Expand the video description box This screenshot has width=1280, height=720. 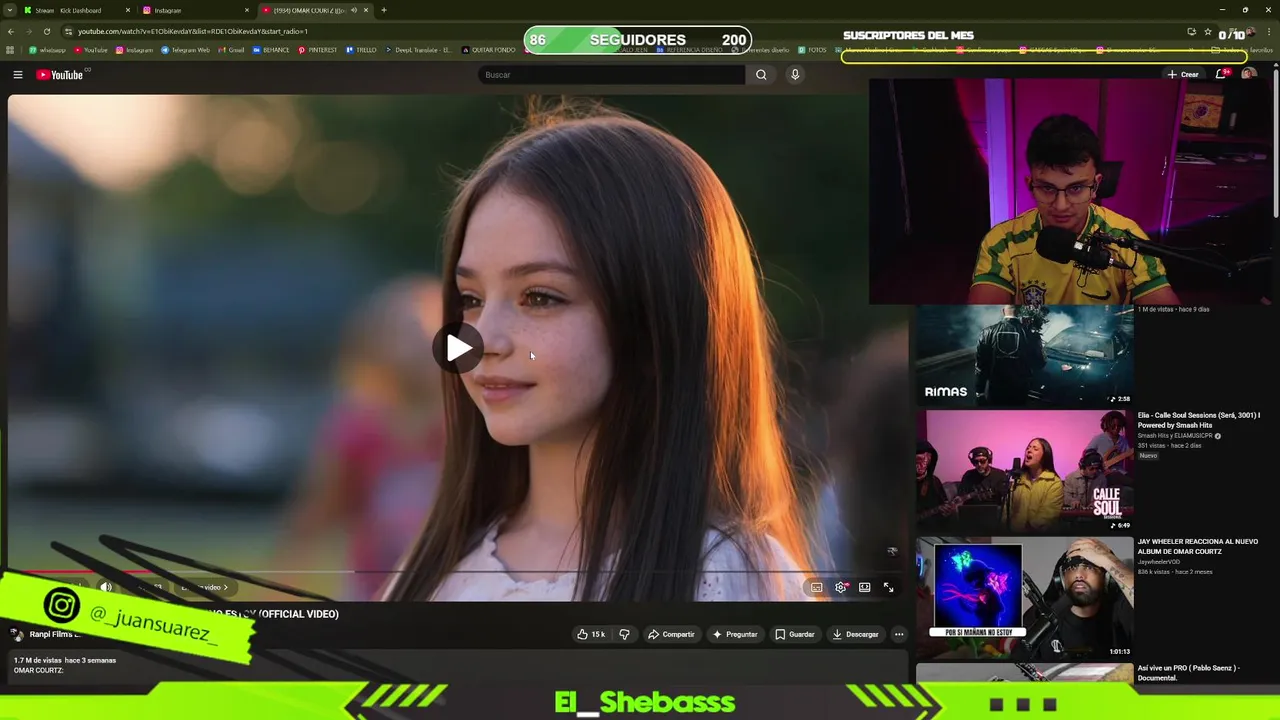coord(458,667)
